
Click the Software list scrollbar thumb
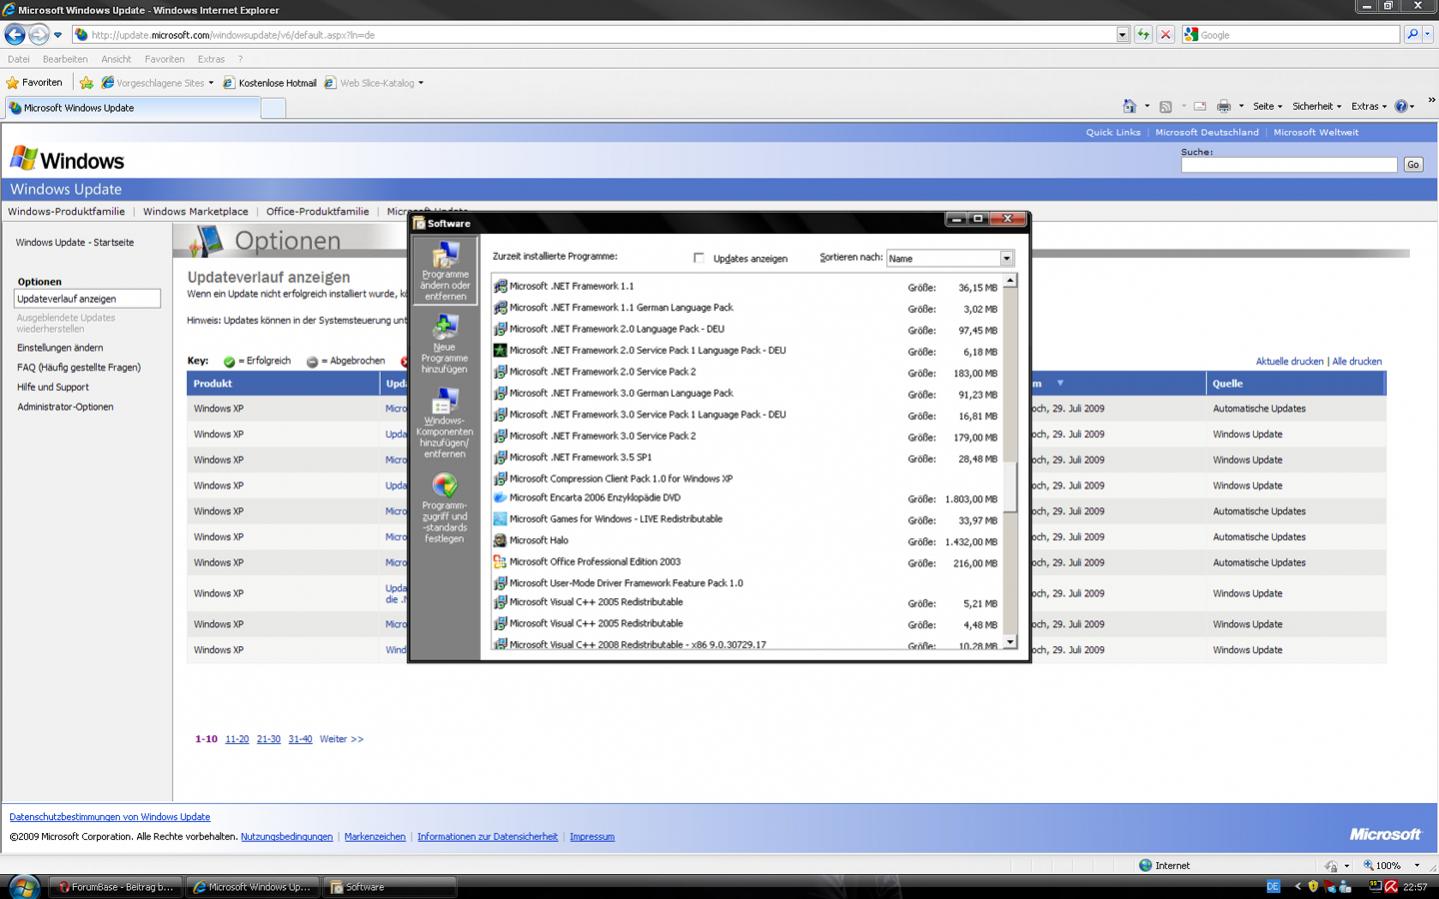[x=1010, y=487]
